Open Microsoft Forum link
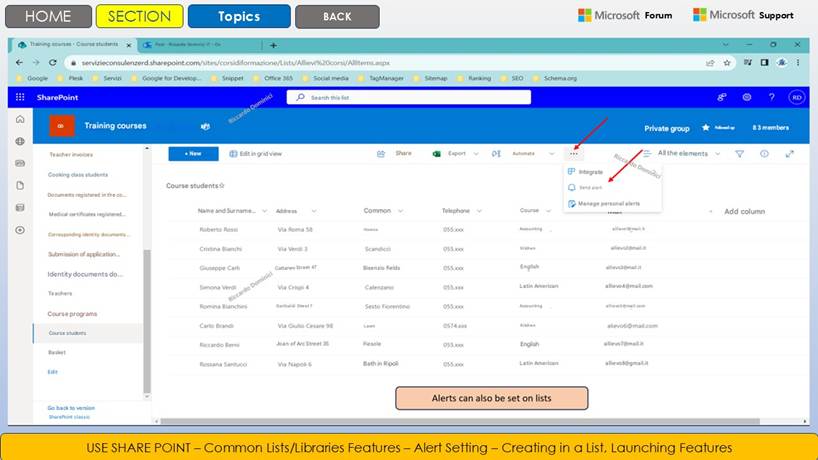Viewport: 818px width, 460px height. 625,15
